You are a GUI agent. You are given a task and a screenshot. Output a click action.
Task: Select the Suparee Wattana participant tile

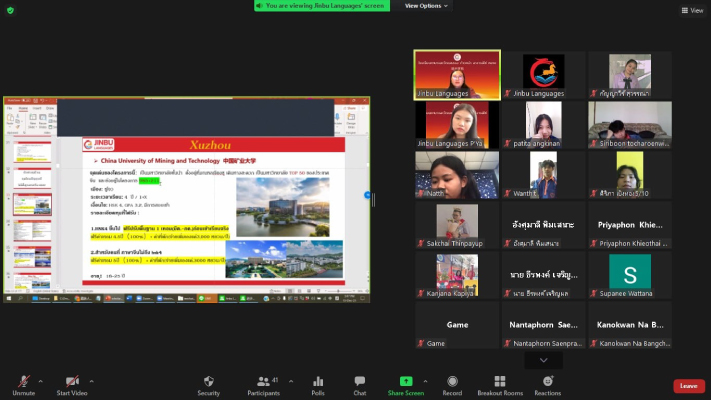pyautogui.click(x=630, y=276)
